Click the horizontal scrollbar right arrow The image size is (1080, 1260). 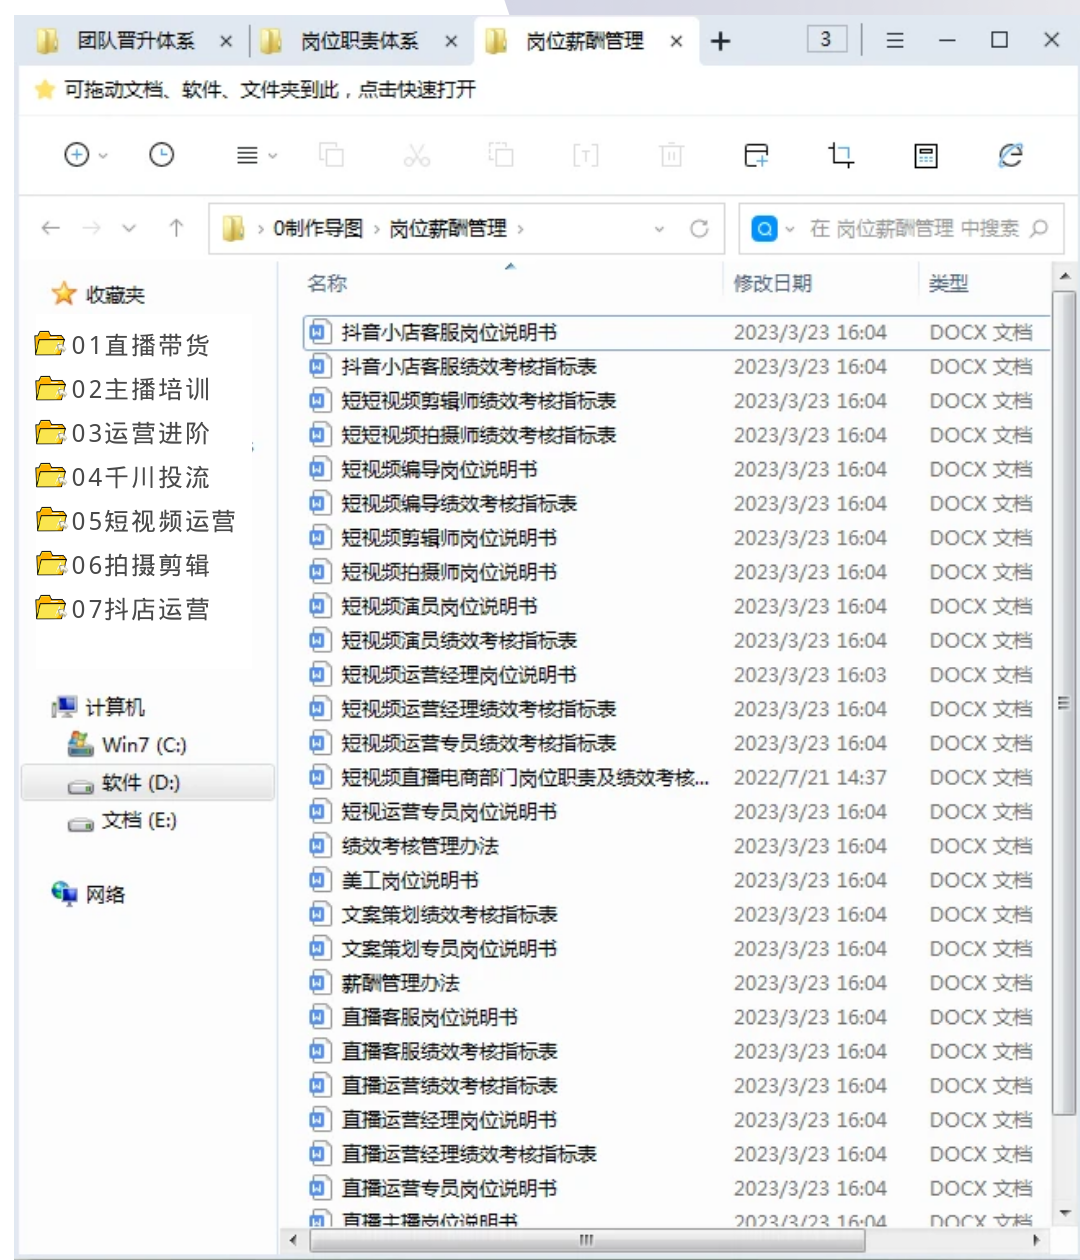click(1037, 1240)
